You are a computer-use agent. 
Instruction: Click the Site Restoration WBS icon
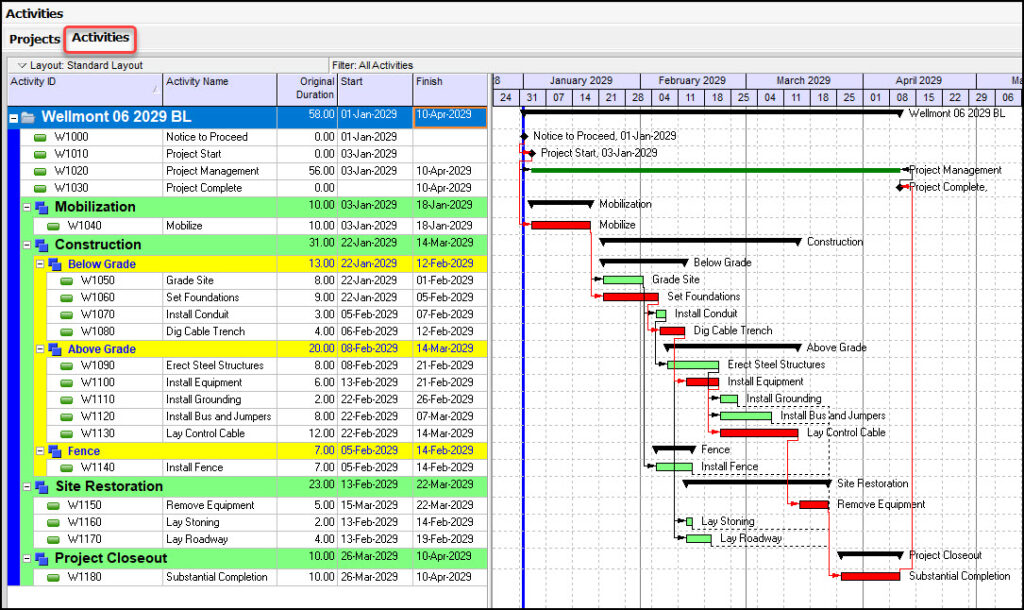click(42, 487)
